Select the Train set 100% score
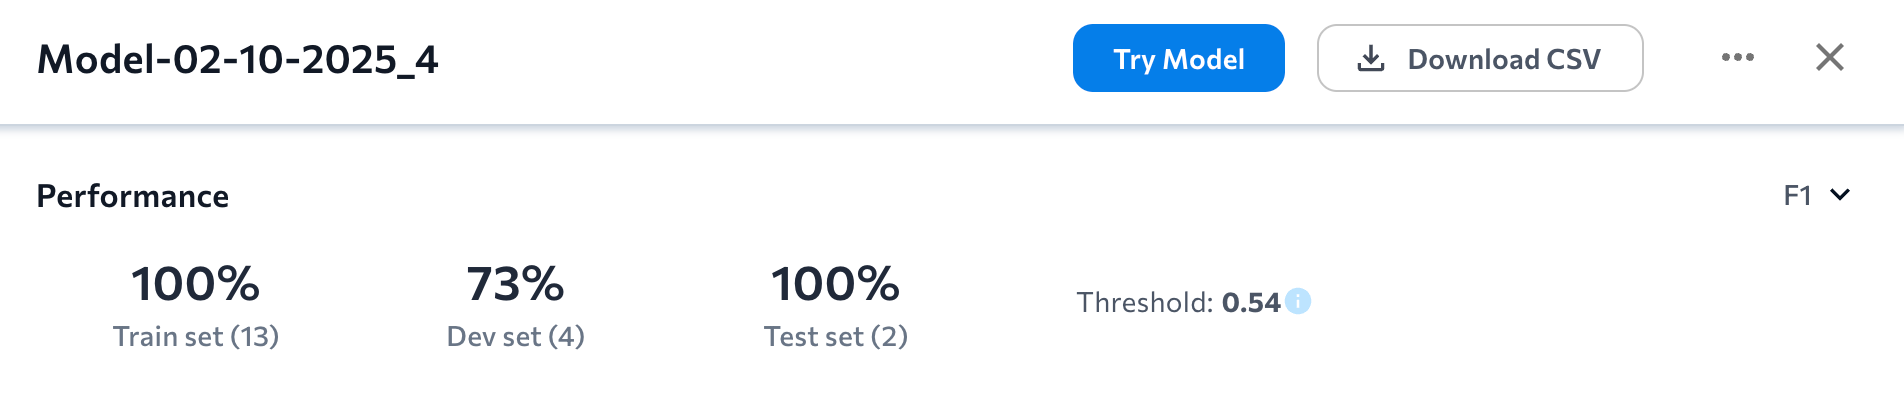Screen dimensions: 1904x396 click(196, 284)
